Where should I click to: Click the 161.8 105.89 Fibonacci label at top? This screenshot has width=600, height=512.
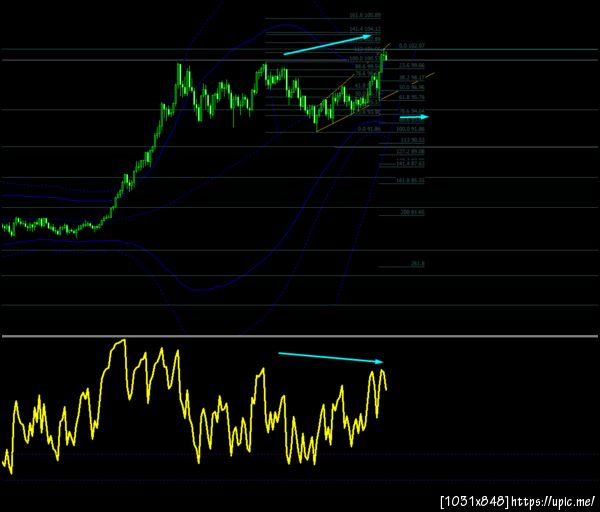365,15
